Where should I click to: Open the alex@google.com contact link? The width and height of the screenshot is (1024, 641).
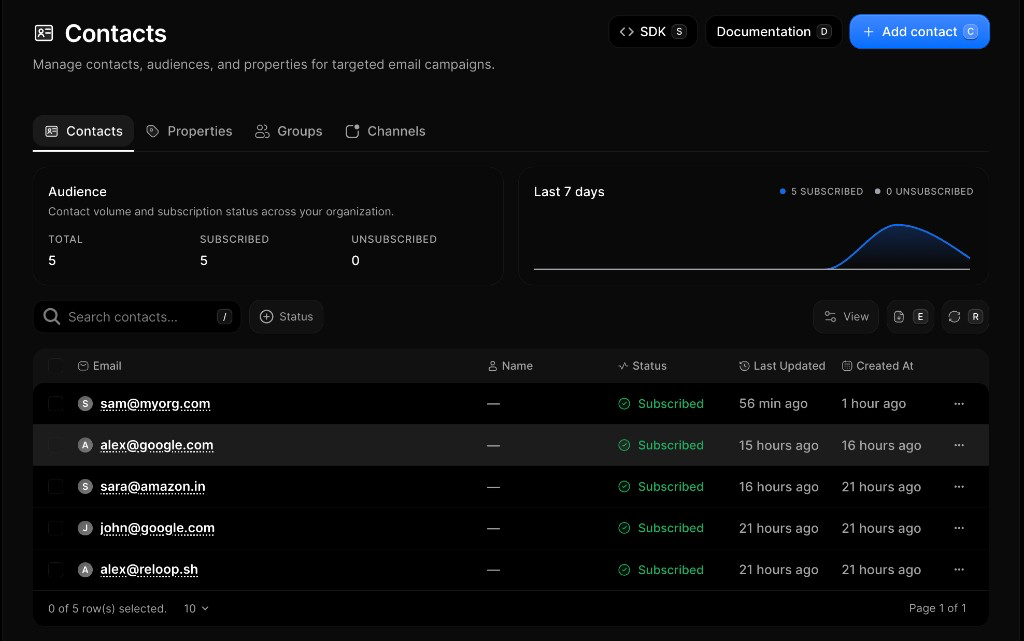coord(157,445)
